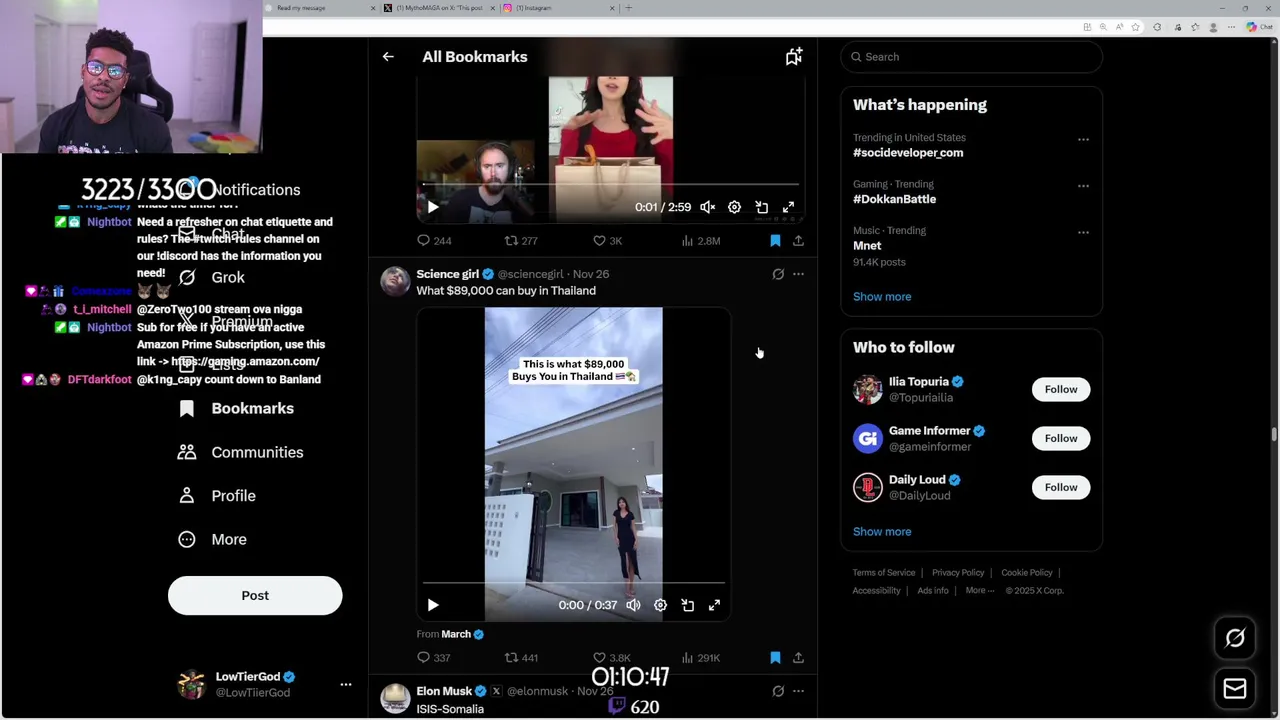Open the bookmark folder icon in header
Viewport: 1280px width, 720px height.
[x=793, y=57]
